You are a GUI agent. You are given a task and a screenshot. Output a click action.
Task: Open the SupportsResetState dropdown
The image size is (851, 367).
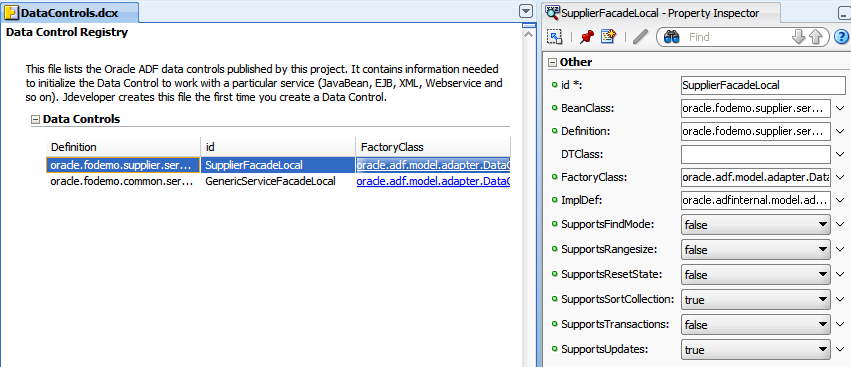[x=755, y=275]
